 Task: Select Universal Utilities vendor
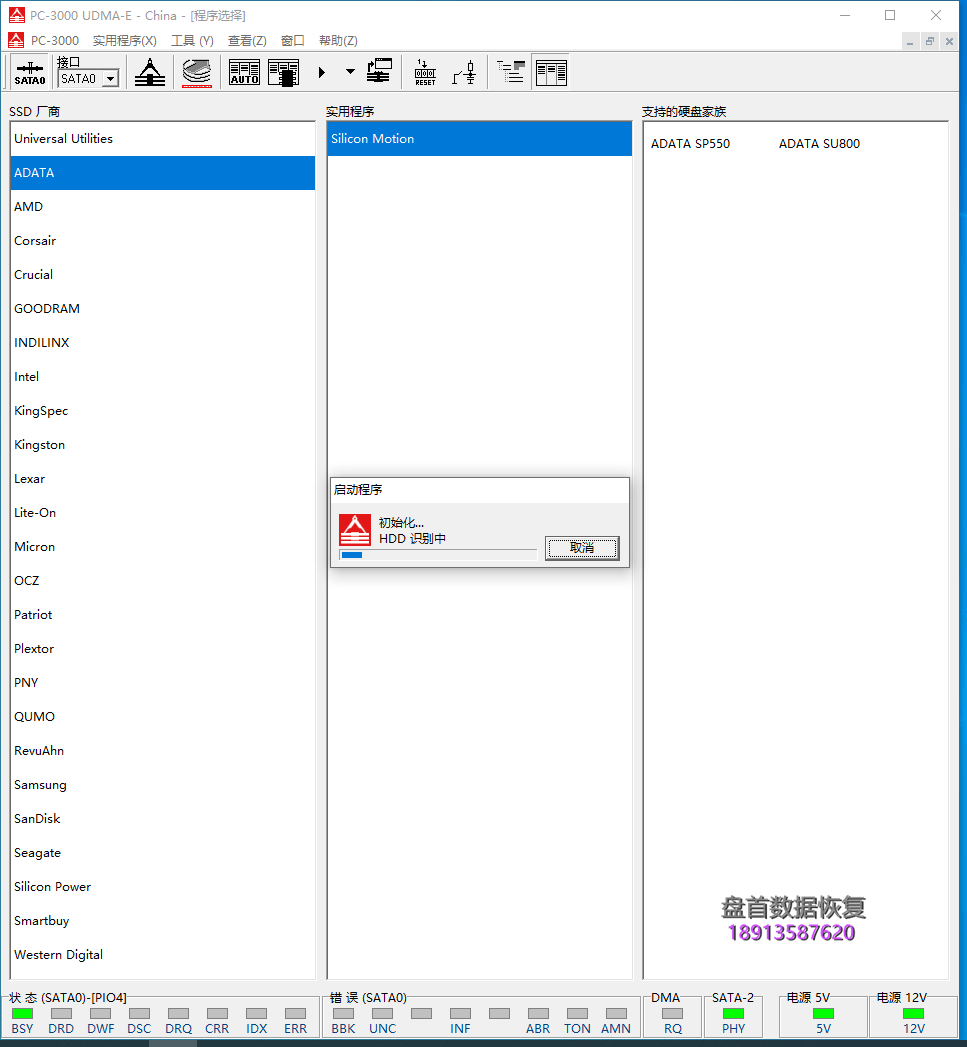163,139
